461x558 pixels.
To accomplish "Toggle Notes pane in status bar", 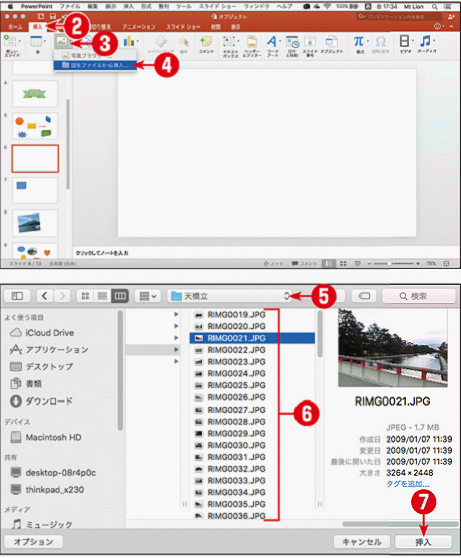I will pyautogui.click(x=273, y=264).
